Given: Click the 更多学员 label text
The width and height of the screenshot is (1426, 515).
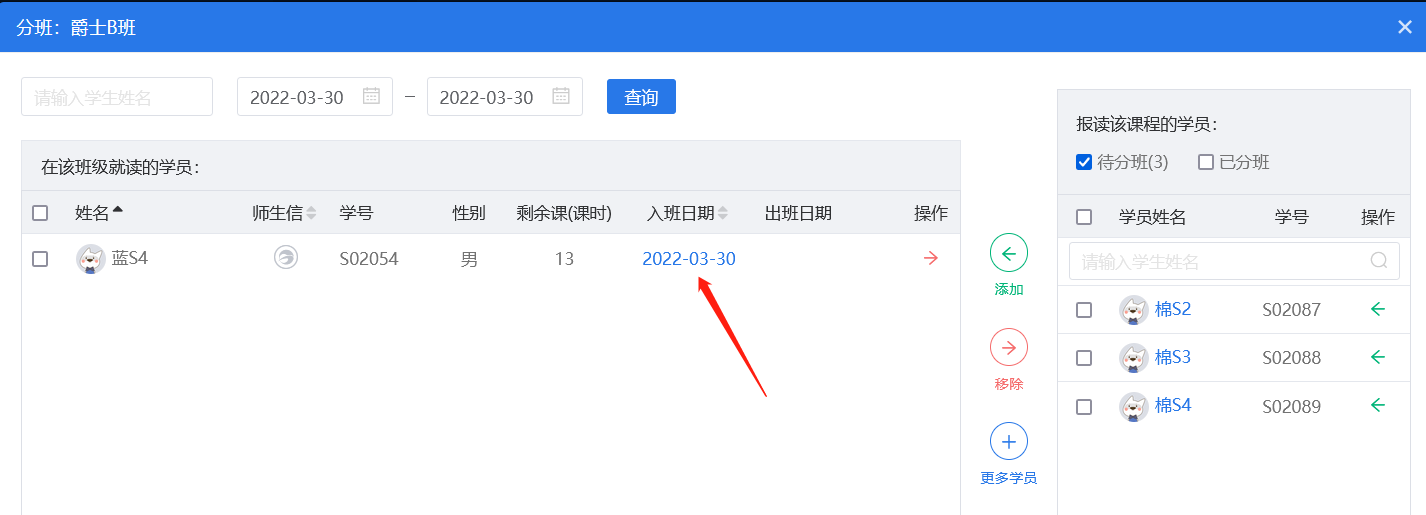Looking at the screenshot, I should (1008, 478).
